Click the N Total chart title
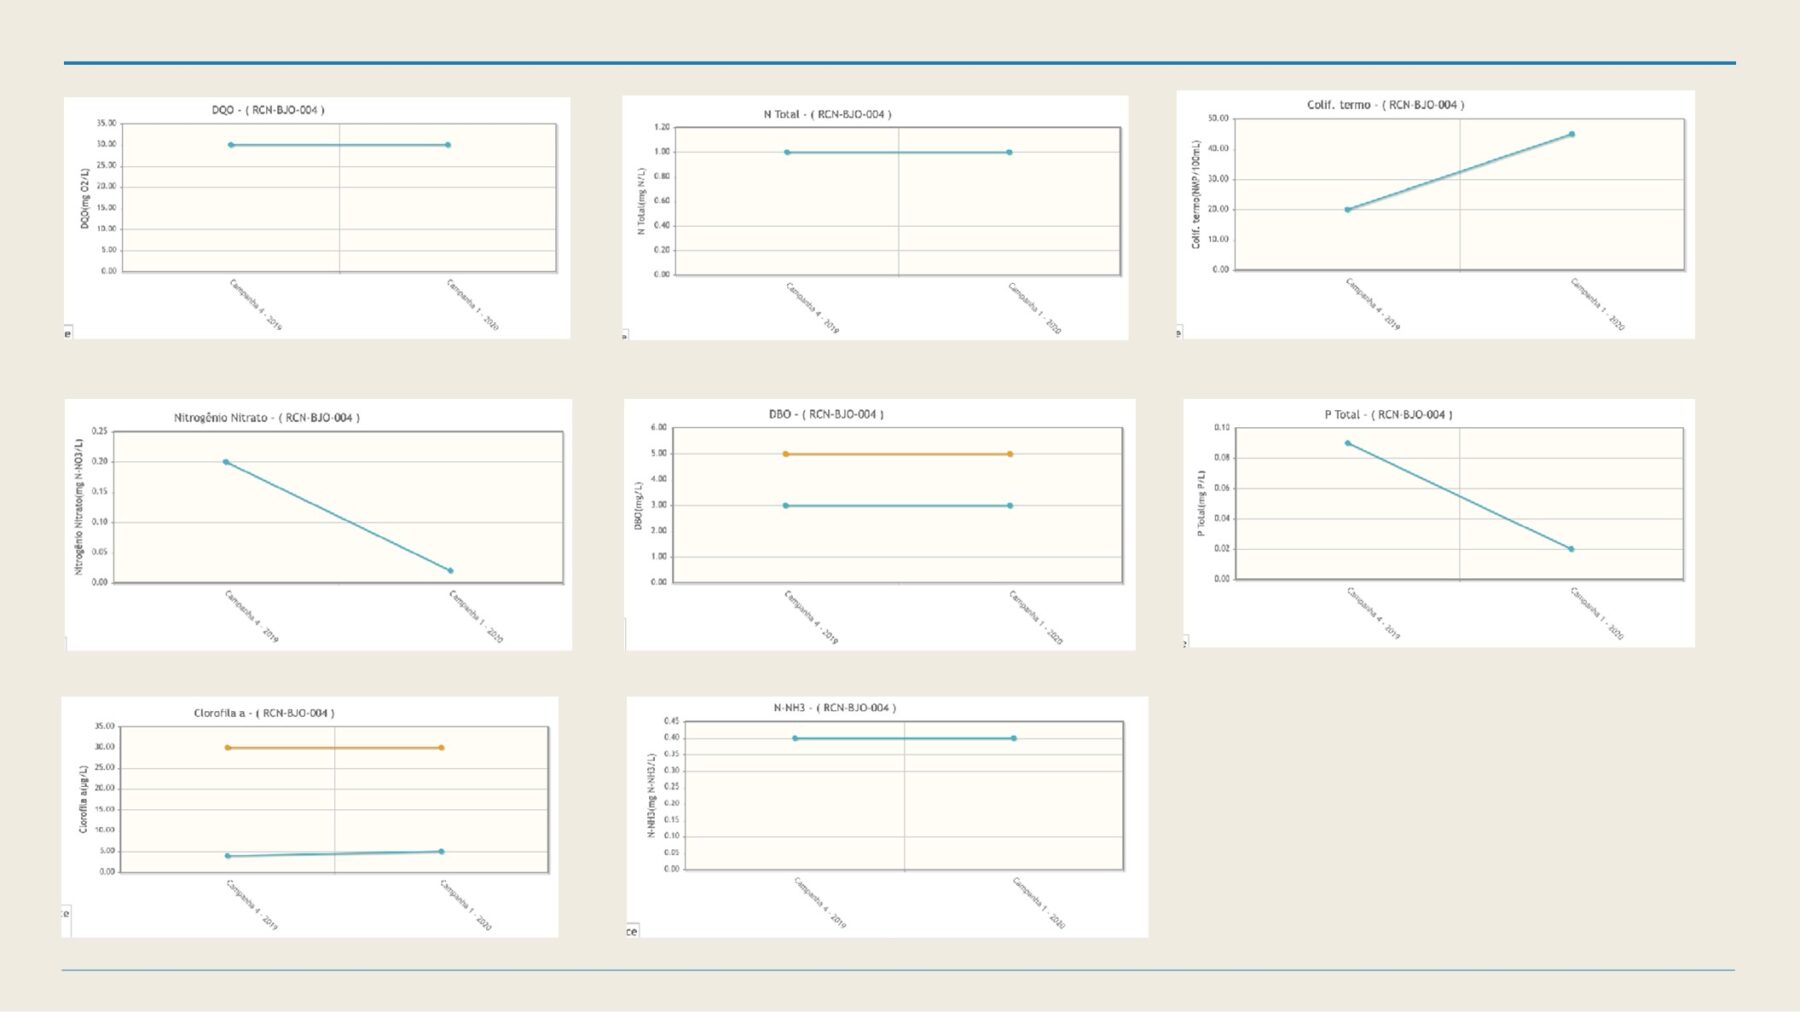 pos(827,115)
